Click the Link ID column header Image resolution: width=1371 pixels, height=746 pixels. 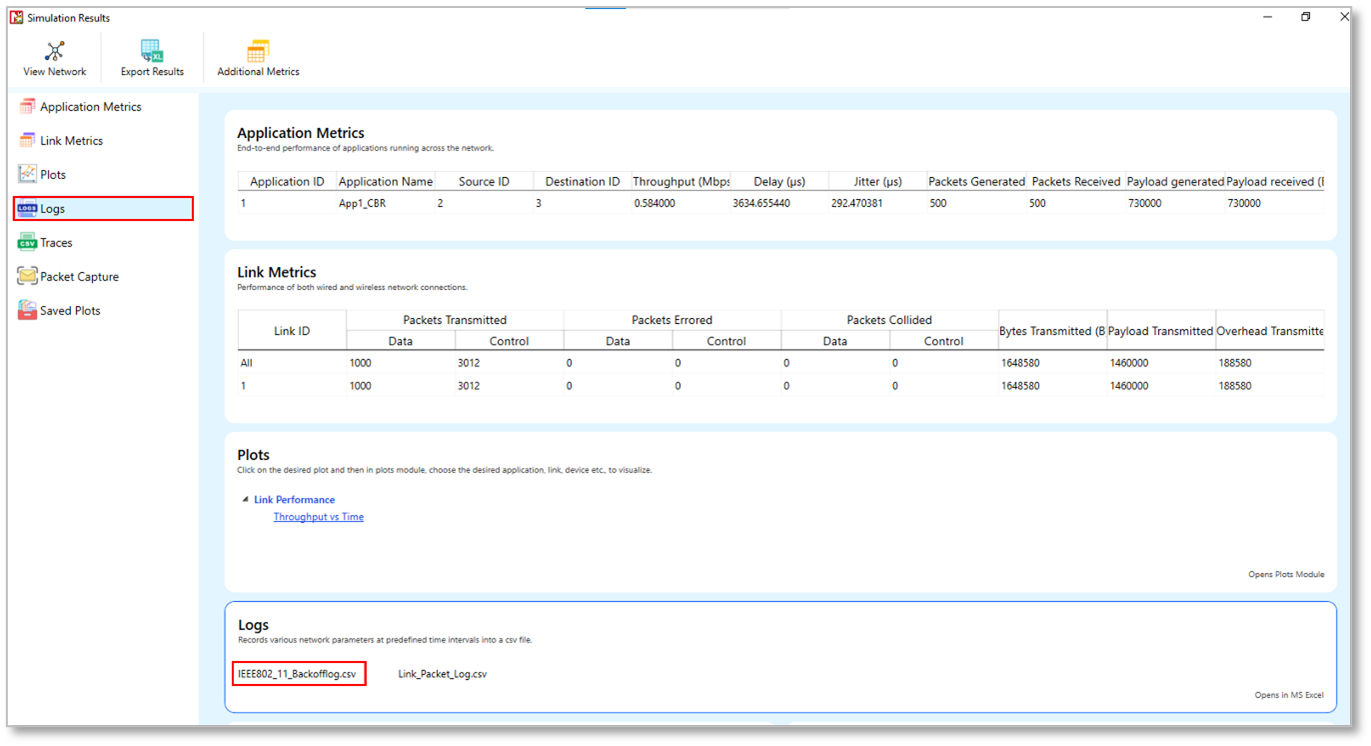291,331
